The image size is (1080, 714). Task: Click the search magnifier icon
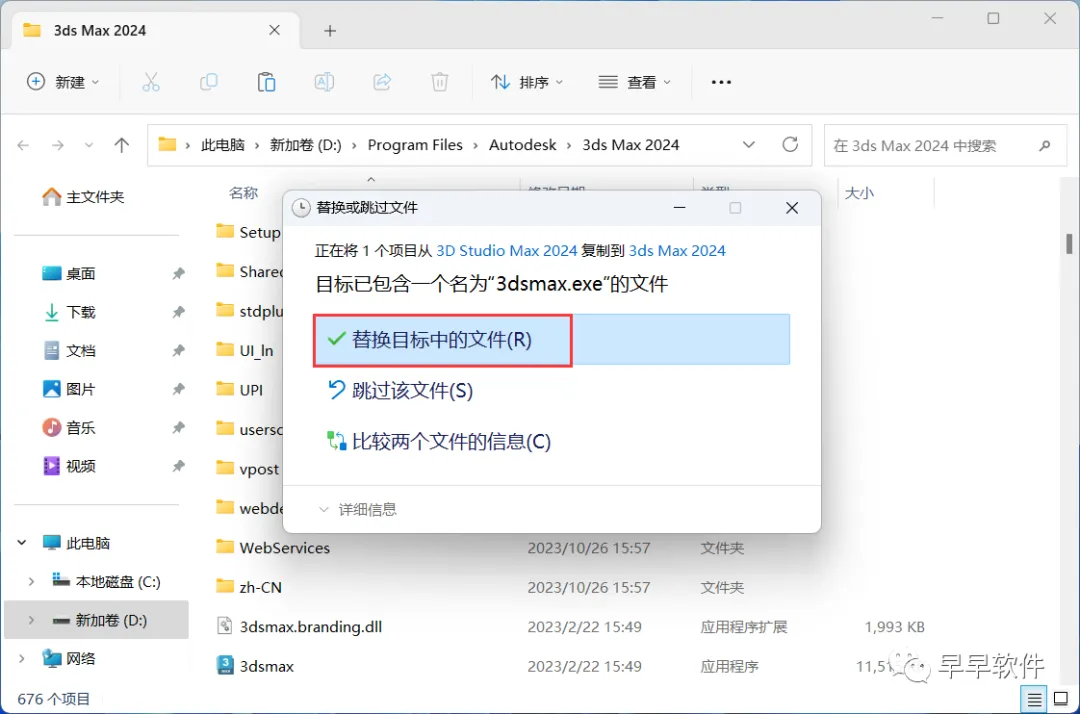pyautogui.click(x=1045, y=145)
